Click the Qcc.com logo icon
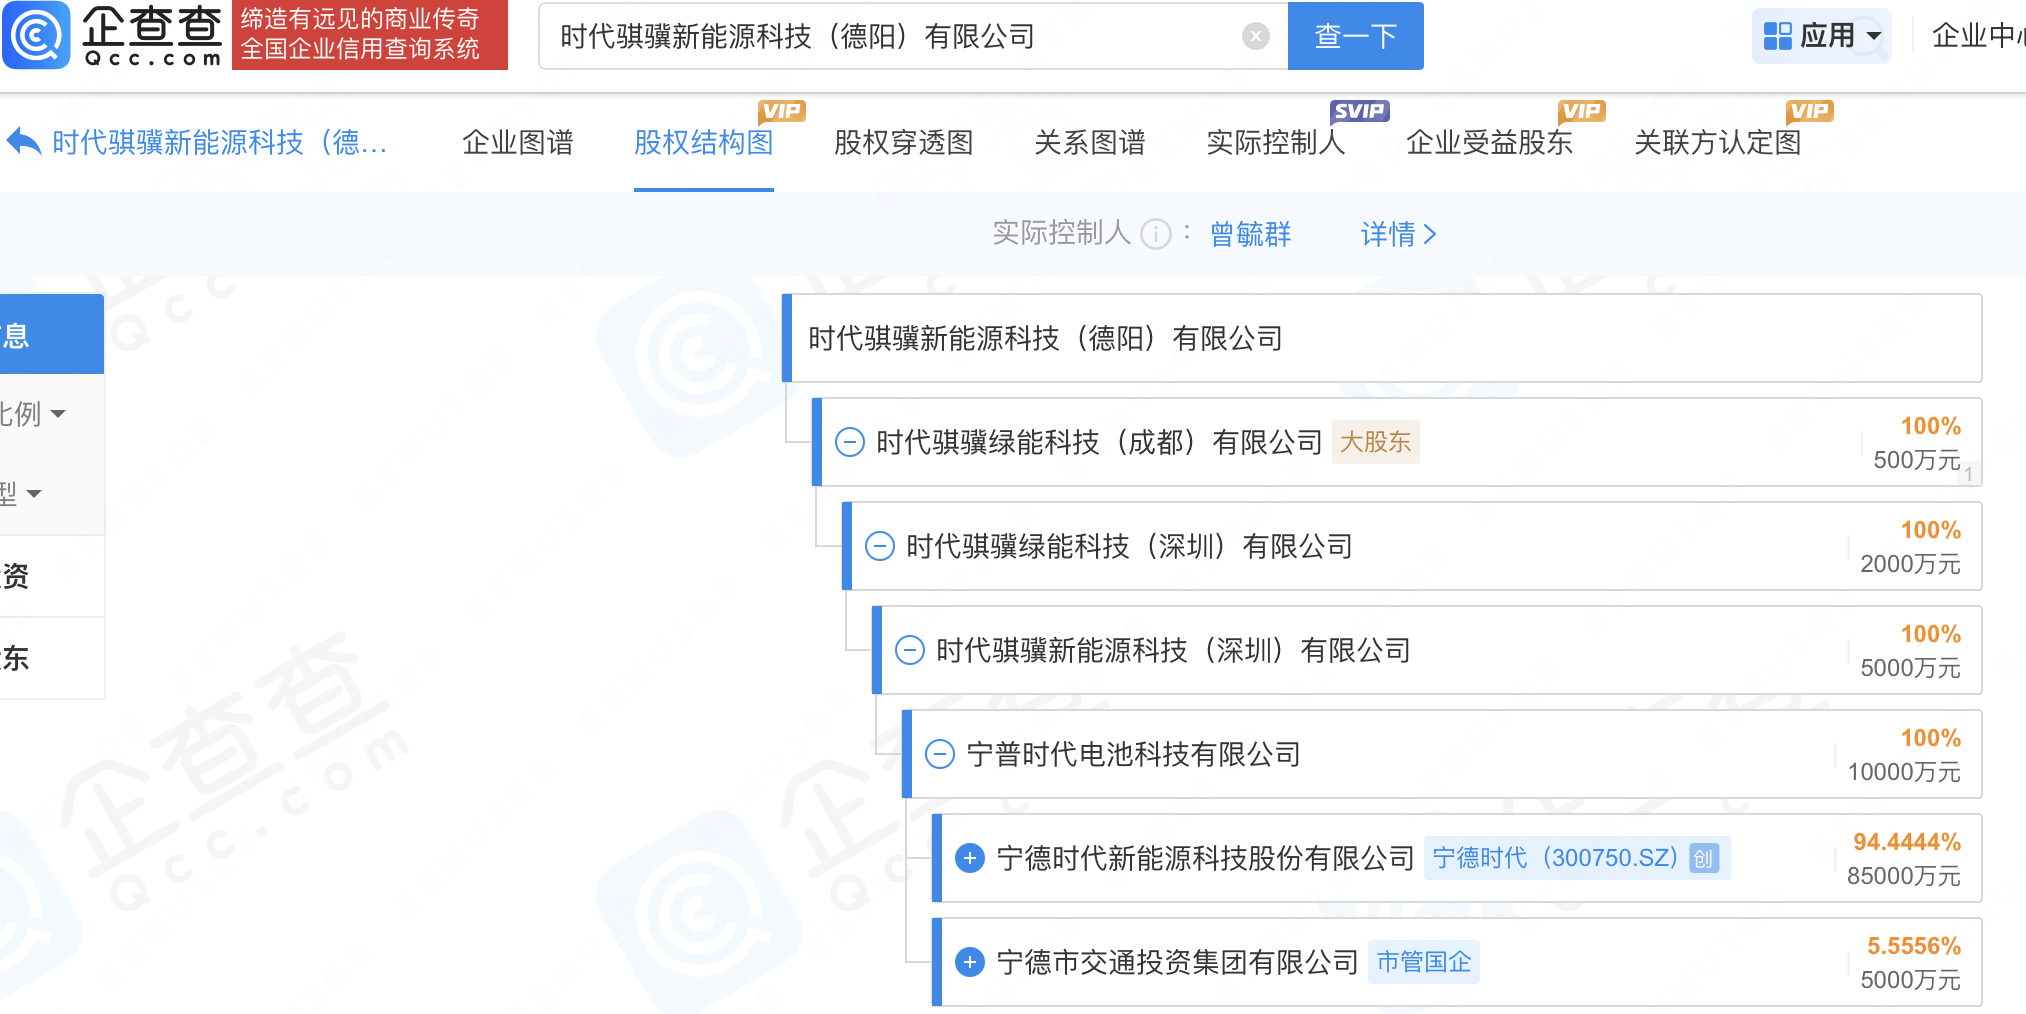2026x1014 pixels. point(37,35)
